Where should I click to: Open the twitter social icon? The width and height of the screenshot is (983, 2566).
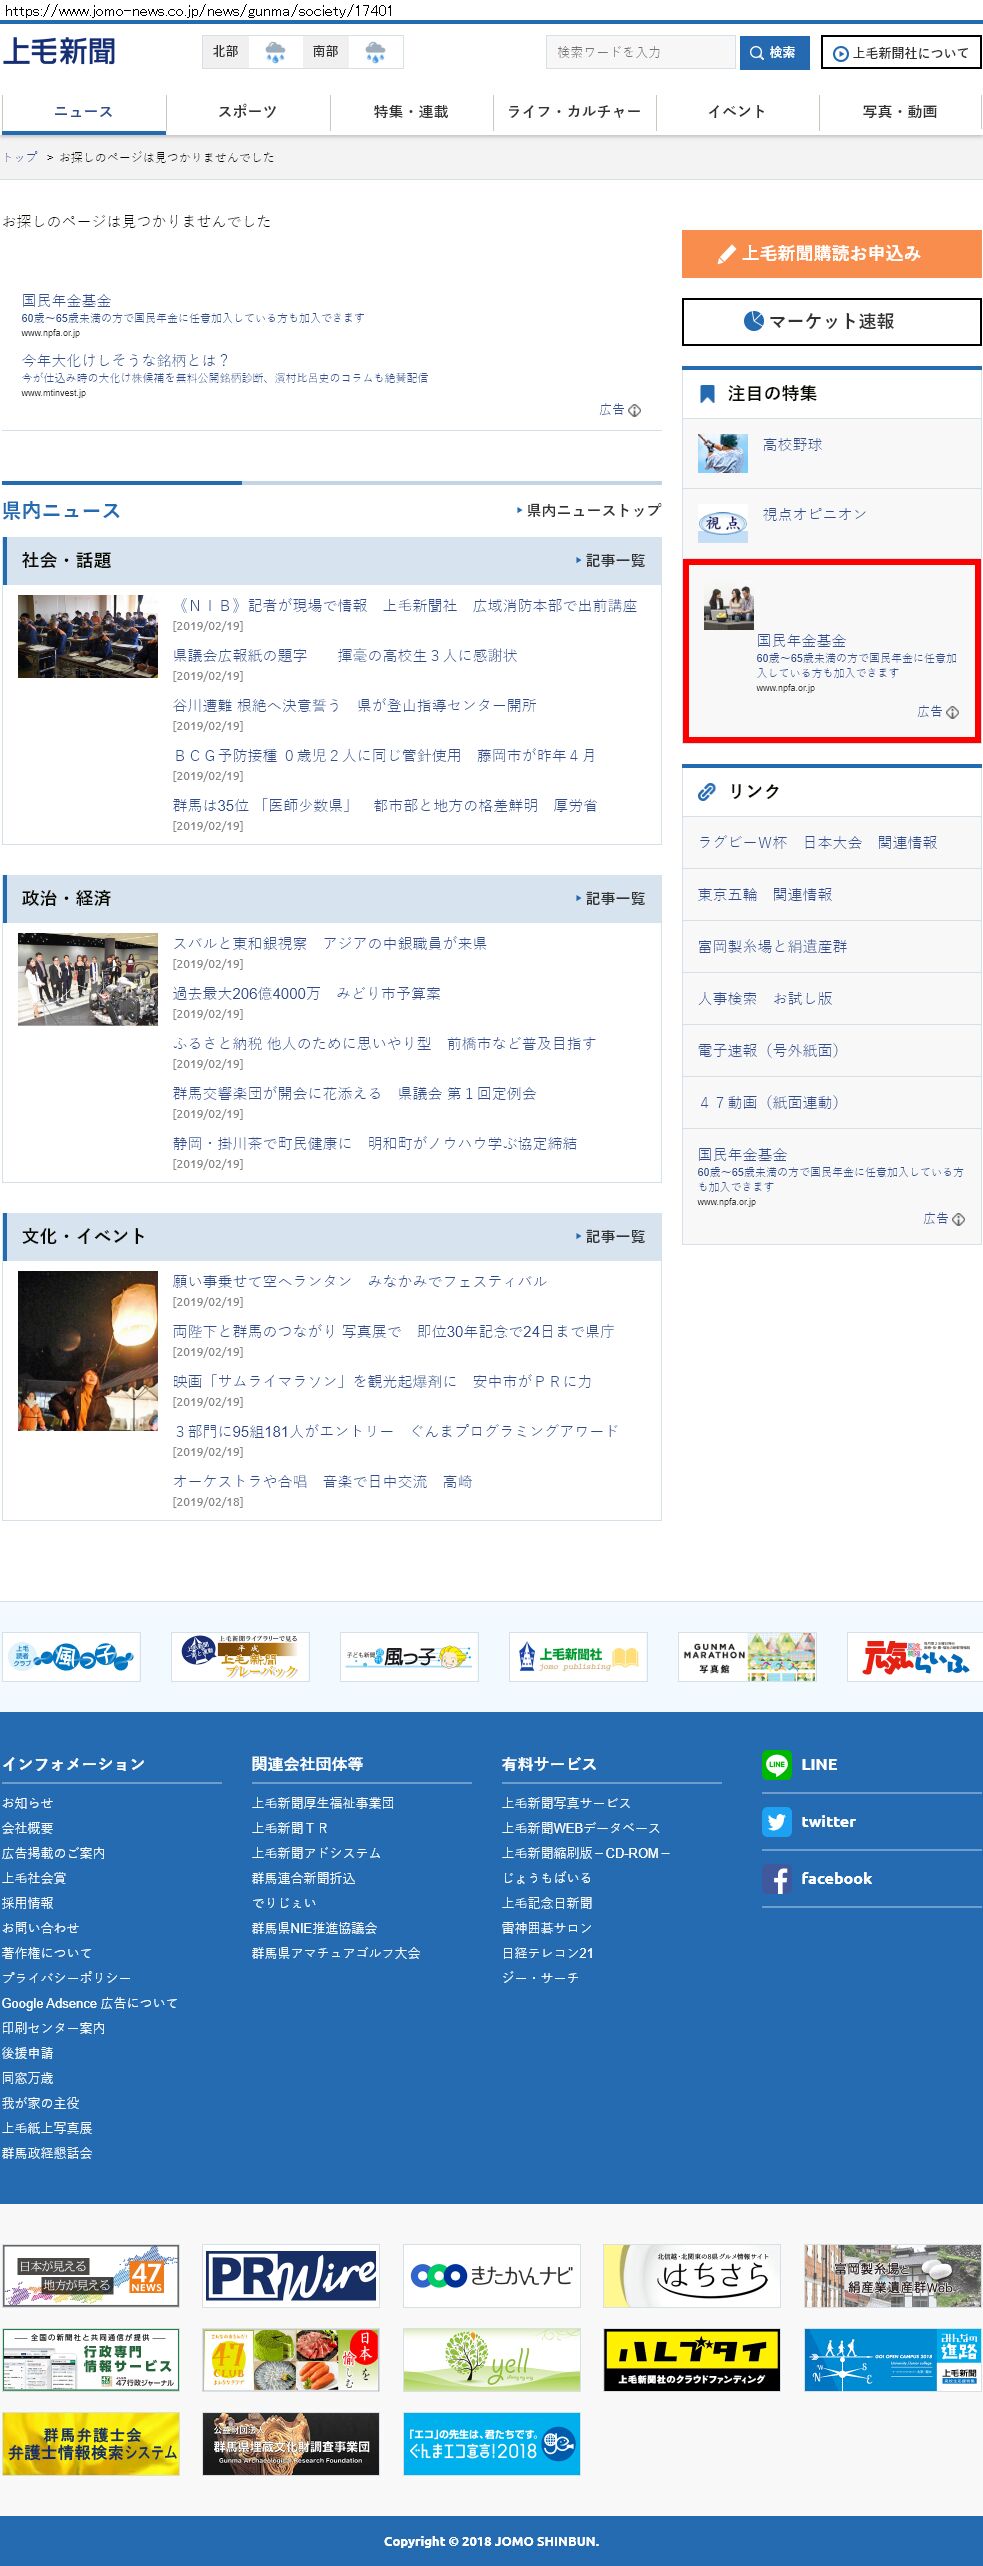coord(776,1822)
